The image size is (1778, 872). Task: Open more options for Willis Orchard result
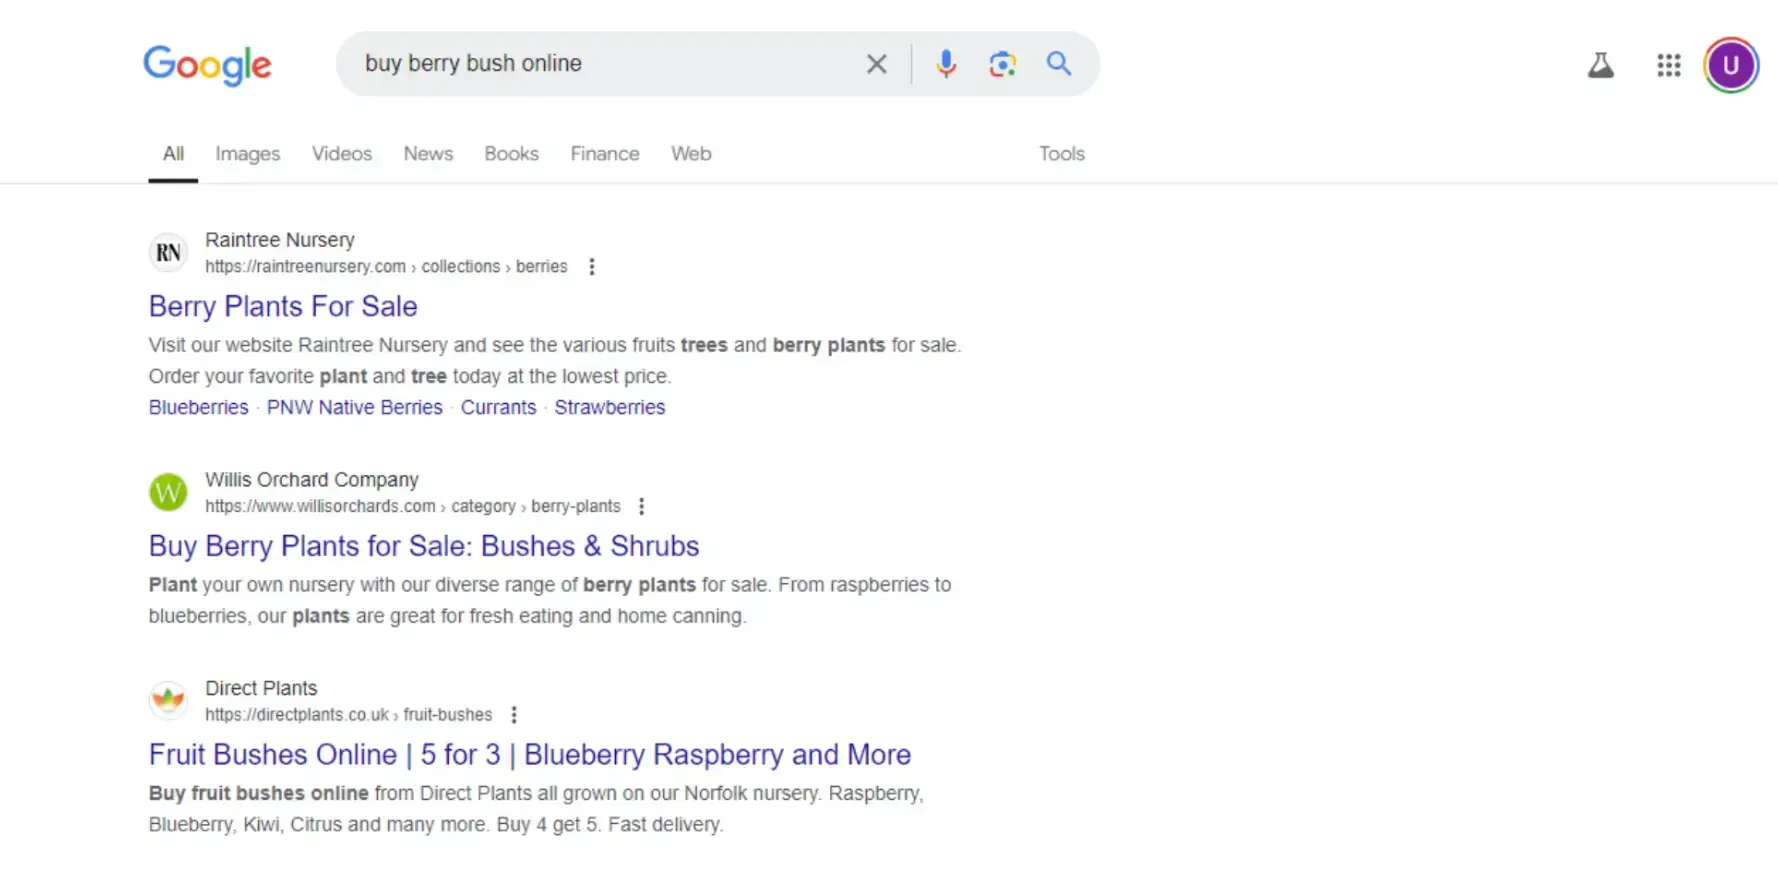(642, 507)
